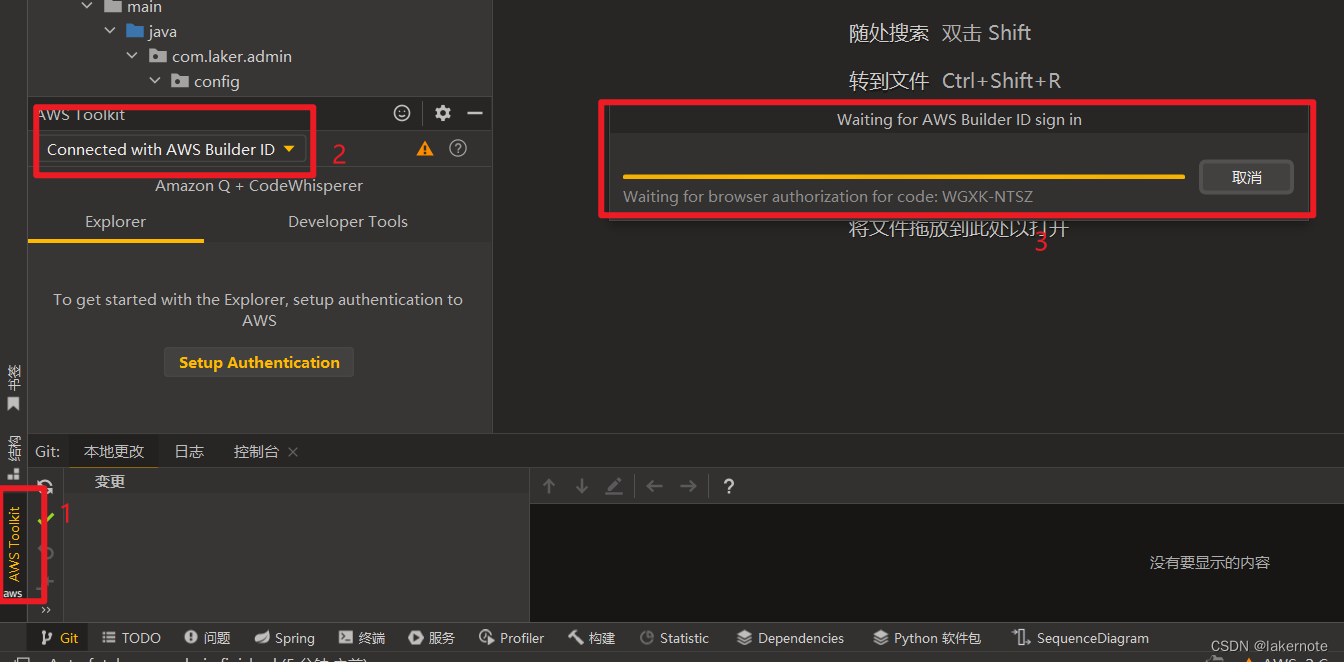The width and height of the screenshot is (1344, 662).
Task: Toggle the 书签 bookmarks side panel
Action: [14, 389]
